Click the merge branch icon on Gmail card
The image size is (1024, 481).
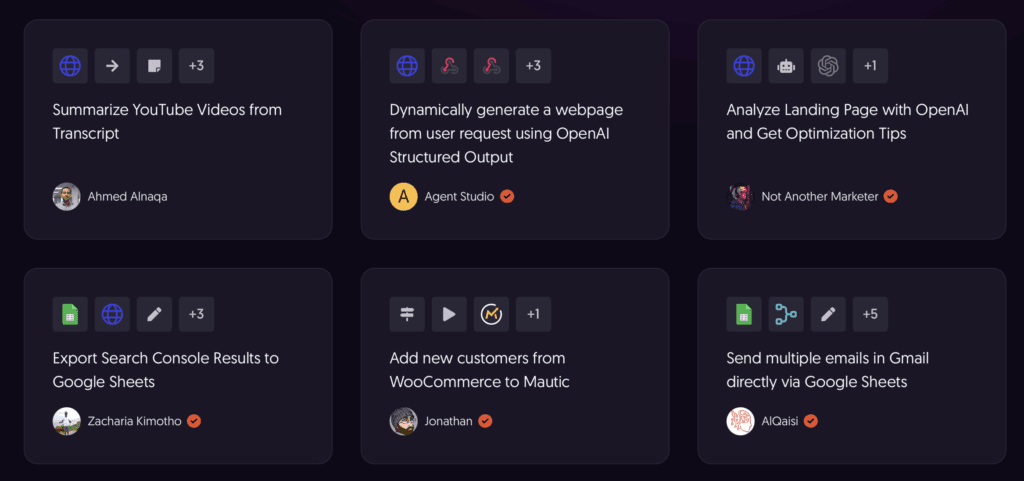point(786,314)
